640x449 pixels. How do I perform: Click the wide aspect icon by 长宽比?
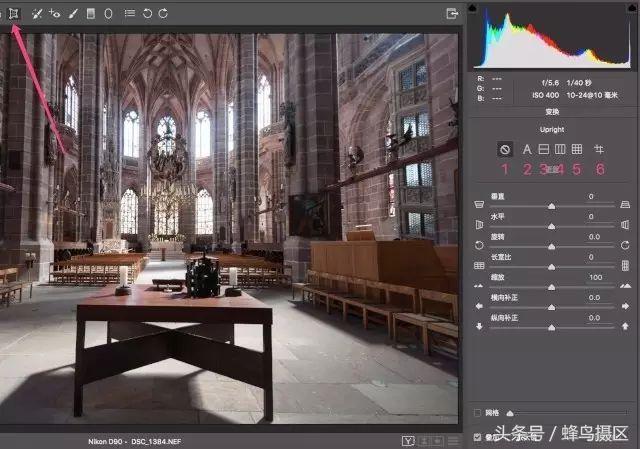click(479, 266)
